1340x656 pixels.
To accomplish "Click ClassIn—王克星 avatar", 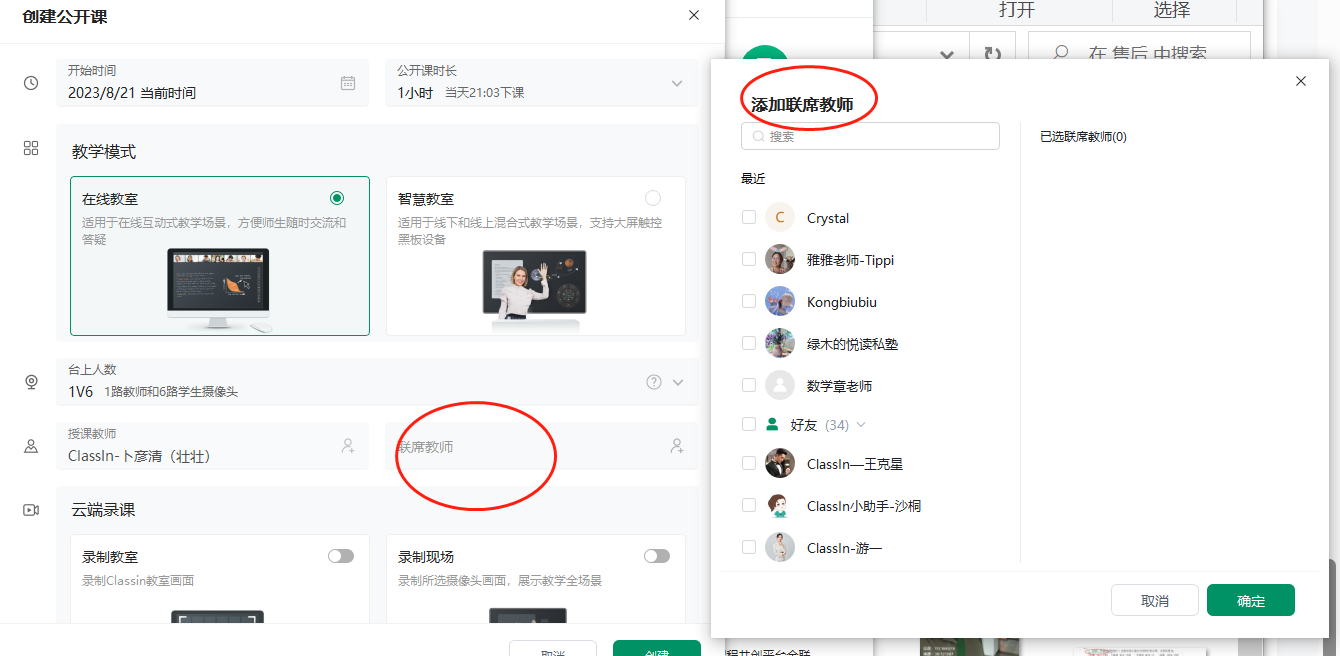I will (x=780, y=464).
